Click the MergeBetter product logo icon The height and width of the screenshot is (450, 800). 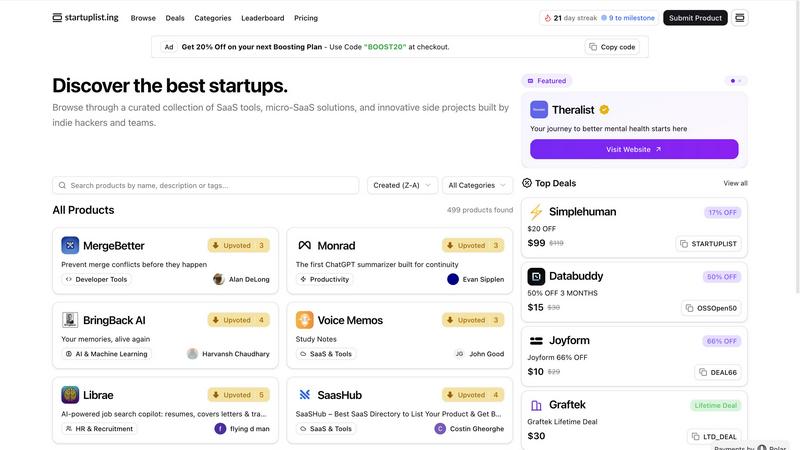point(70,245)
